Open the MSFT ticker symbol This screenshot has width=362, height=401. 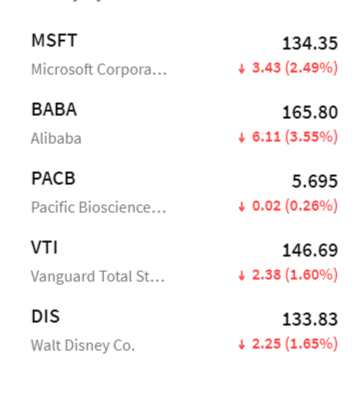click(54, 41)
